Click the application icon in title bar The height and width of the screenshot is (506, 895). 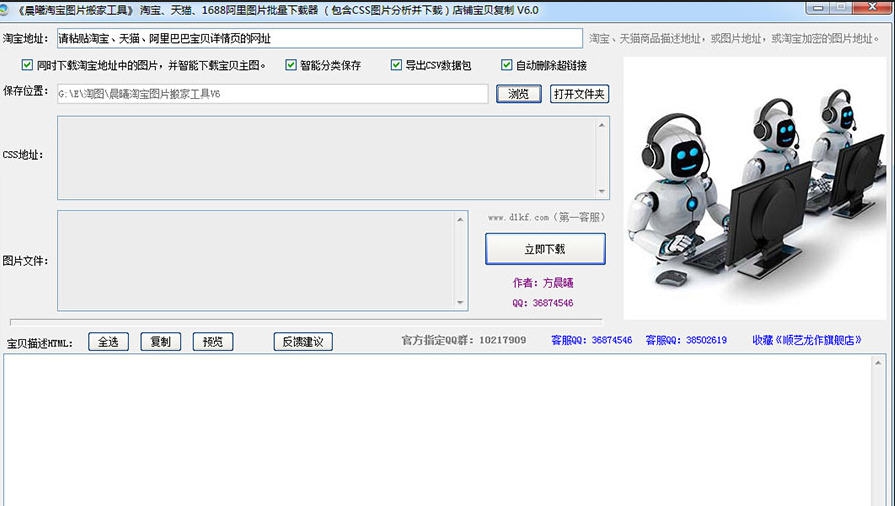click(5, 10)
